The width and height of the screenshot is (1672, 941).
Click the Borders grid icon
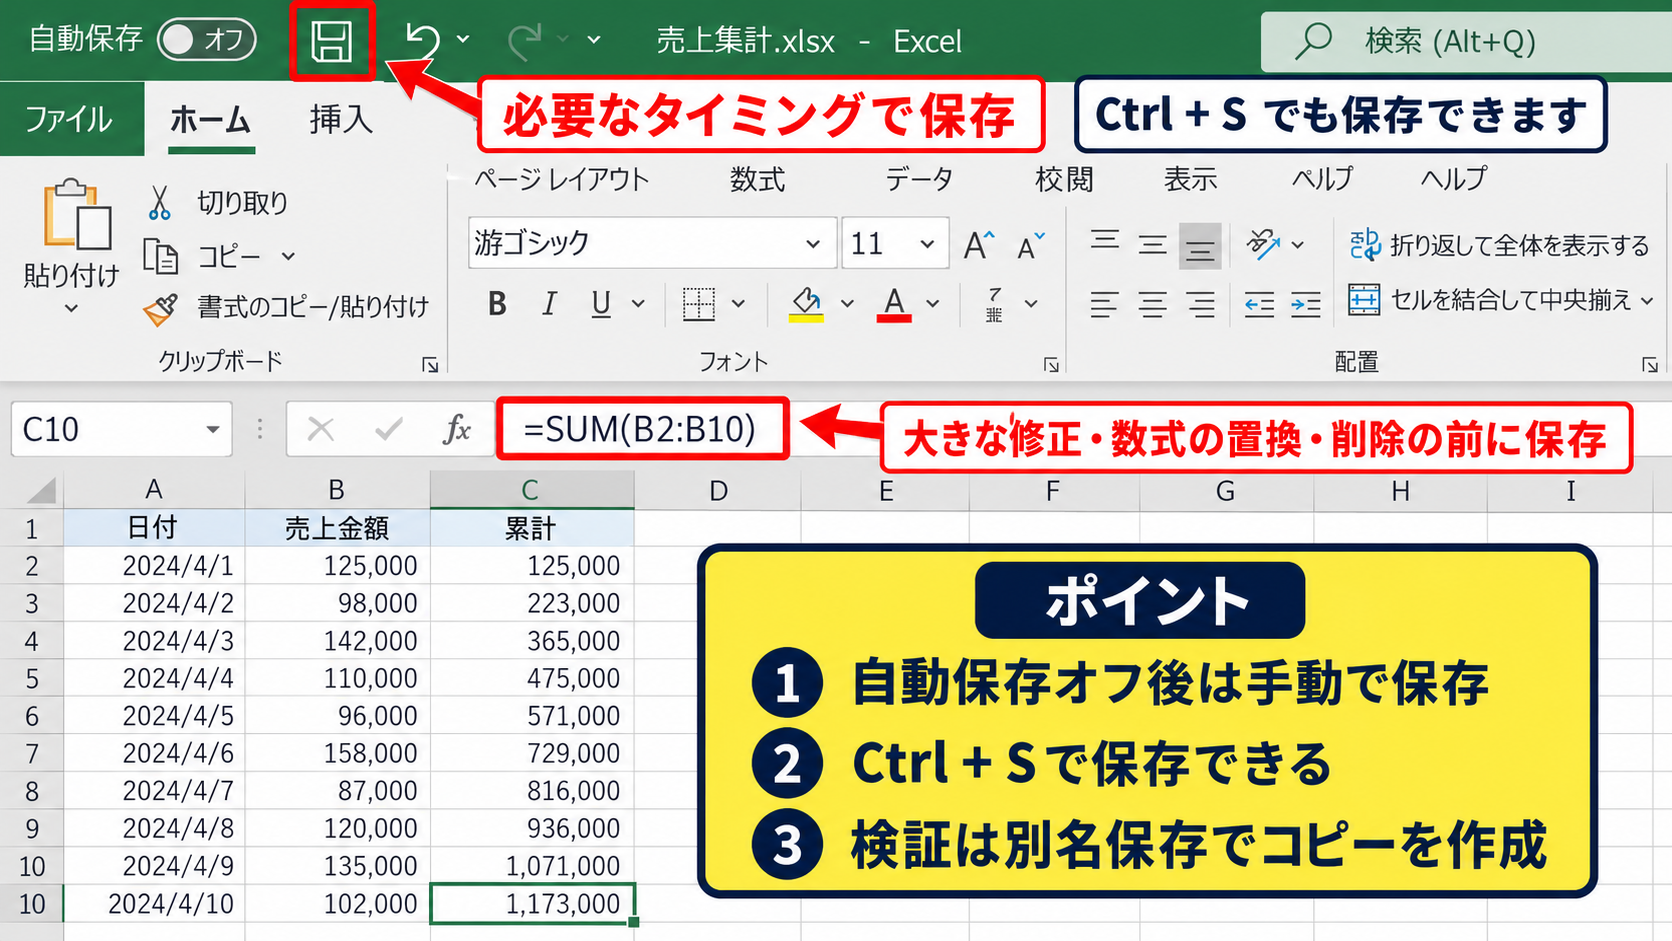click(699, 304)
